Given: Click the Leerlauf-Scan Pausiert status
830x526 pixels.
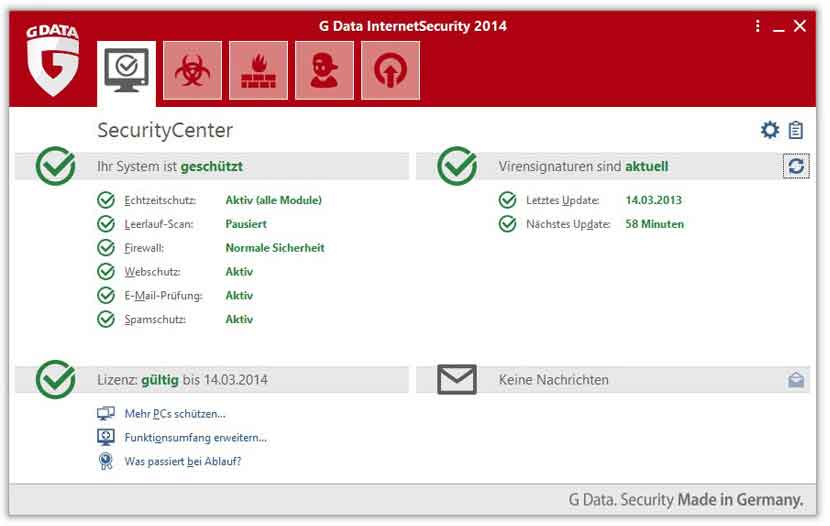Looking at the screenshot, I should click(246, 224).
